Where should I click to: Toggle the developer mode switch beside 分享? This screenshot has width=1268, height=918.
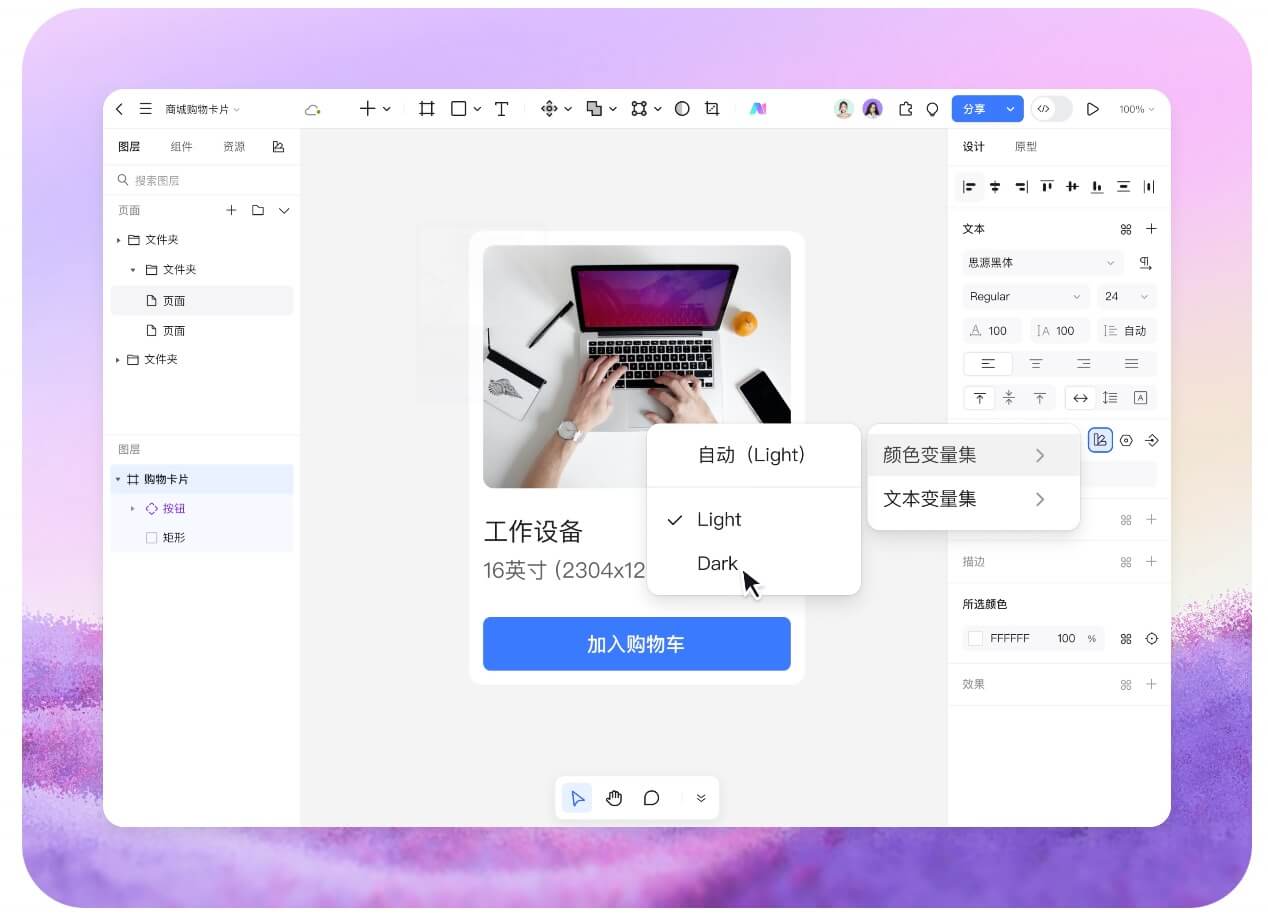pos(1051,109)
